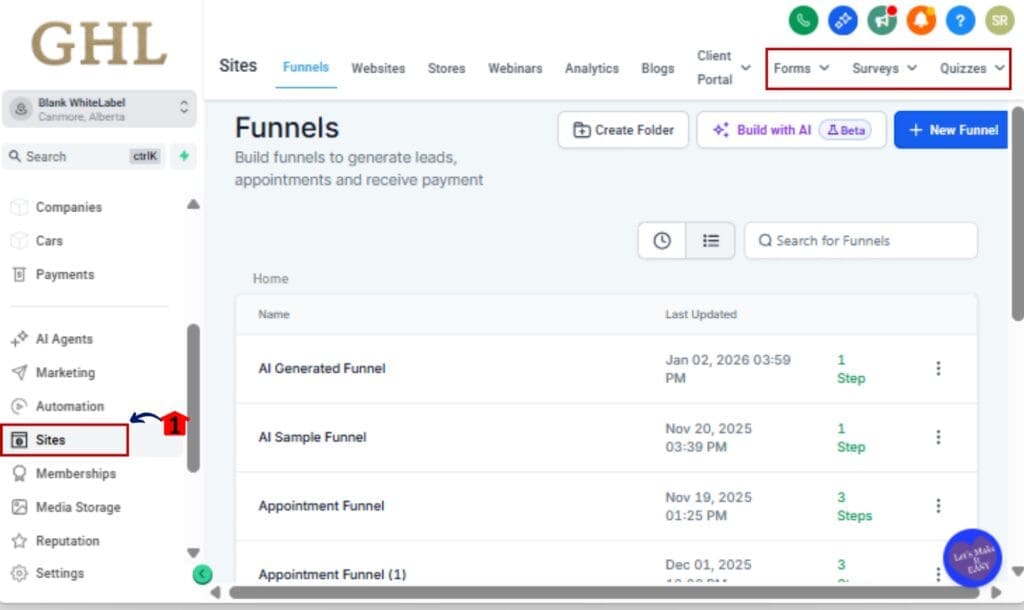Expand the Client Portal dropdown
1024x610 pixels.
coord(724,68)
